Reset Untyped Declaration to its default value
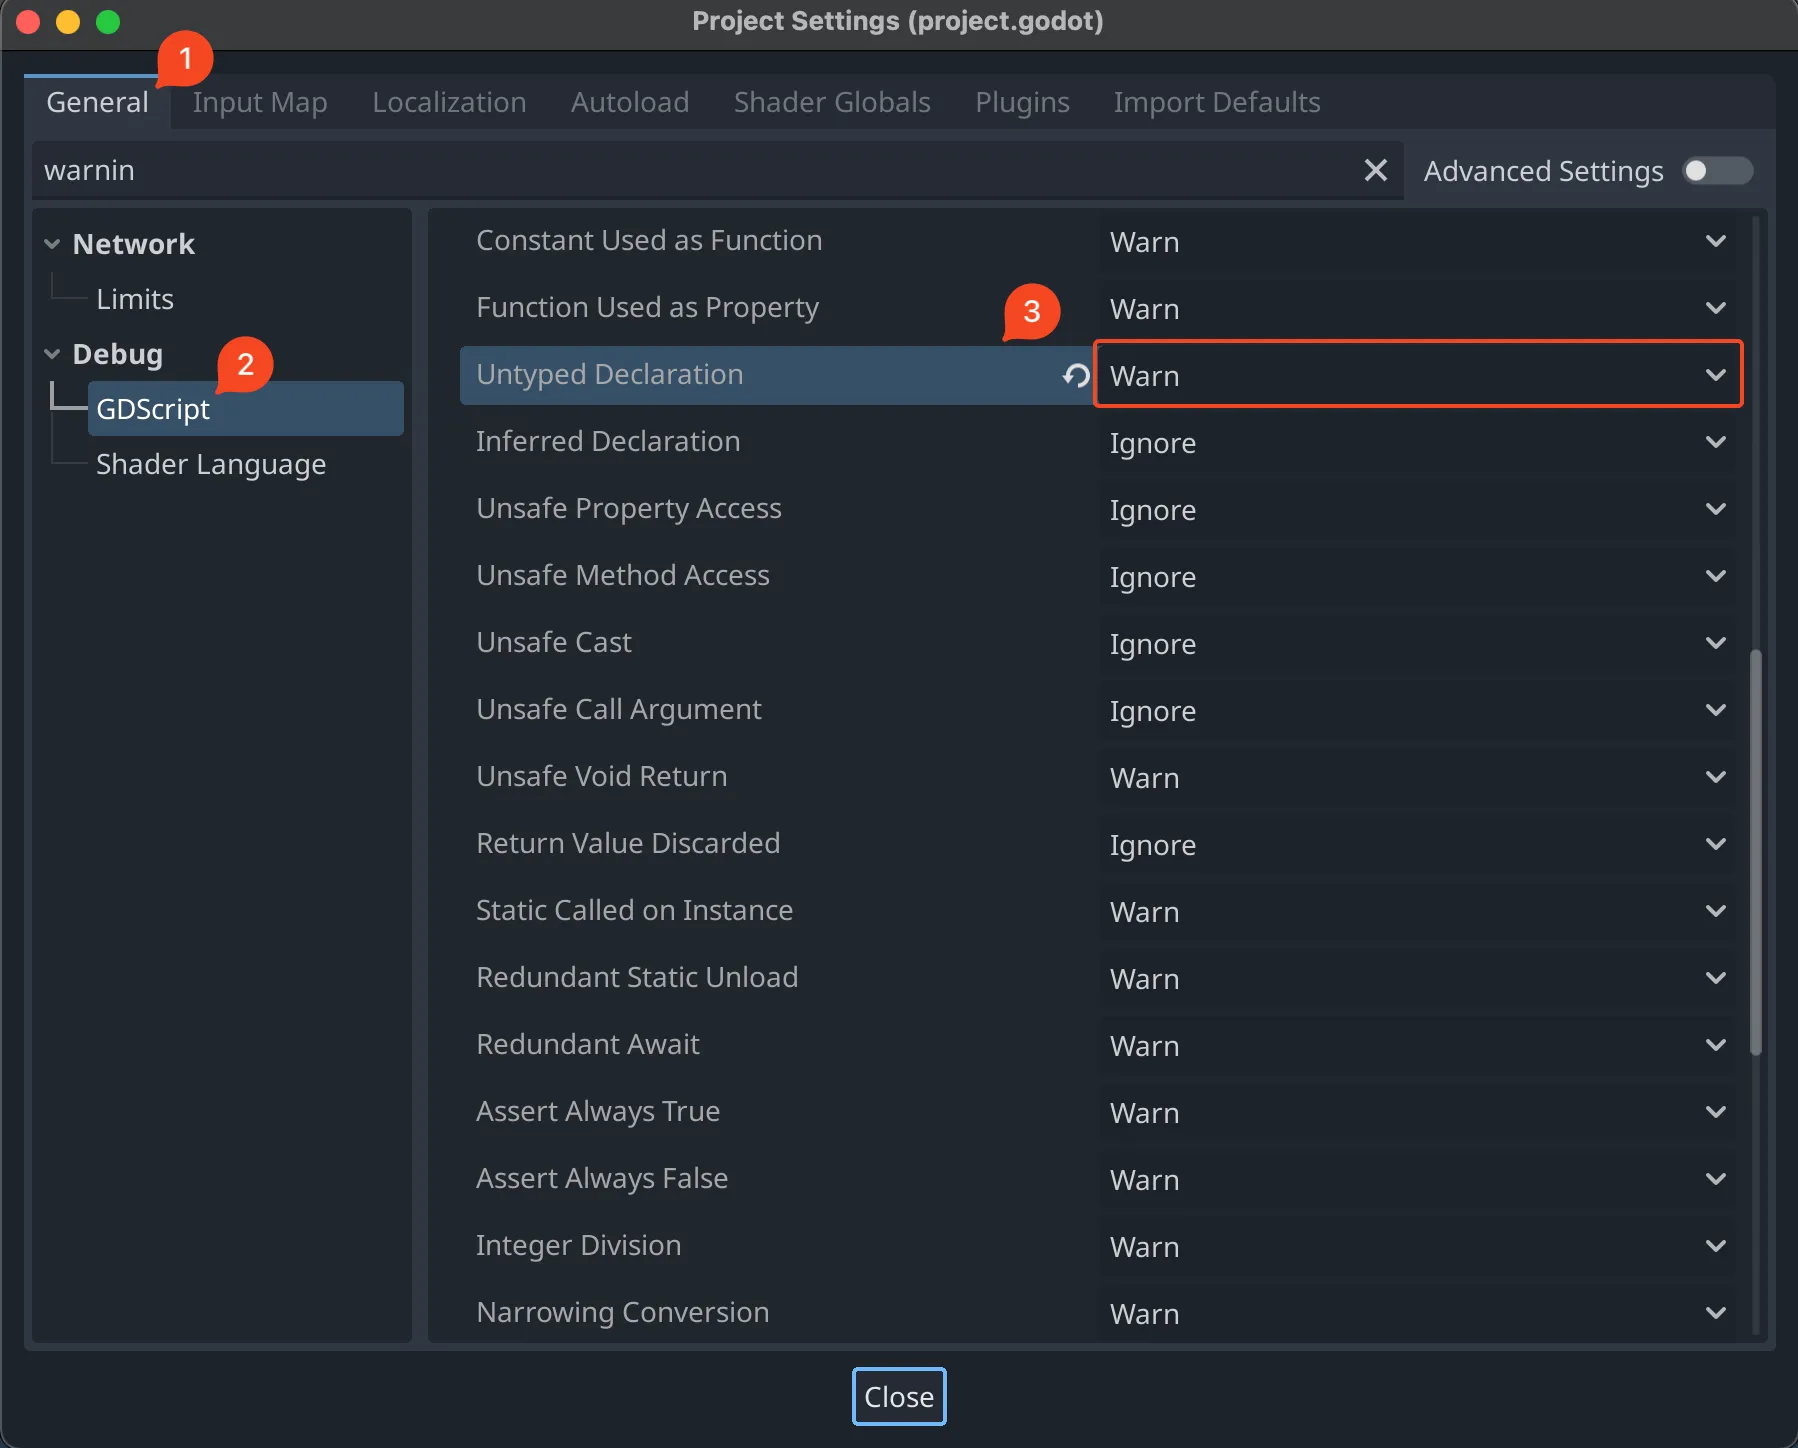 click(x=1076, y=375)
